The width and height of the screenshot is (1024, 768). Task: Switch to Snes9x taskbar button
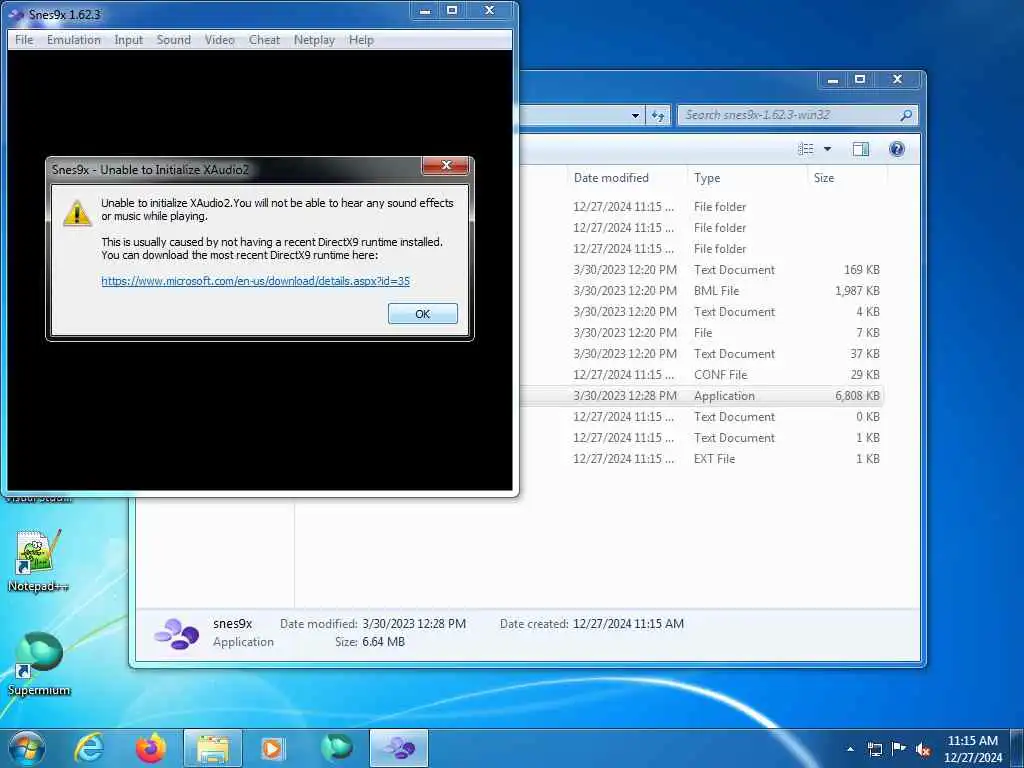[x=399, y=748]
